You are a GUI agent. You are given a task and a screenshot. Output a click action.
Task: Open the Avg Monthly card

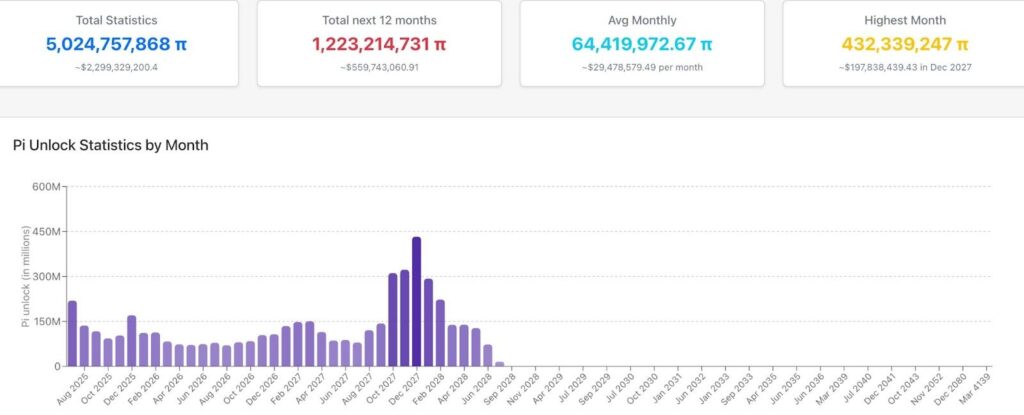pyautogui.click(x=642, y=42)
